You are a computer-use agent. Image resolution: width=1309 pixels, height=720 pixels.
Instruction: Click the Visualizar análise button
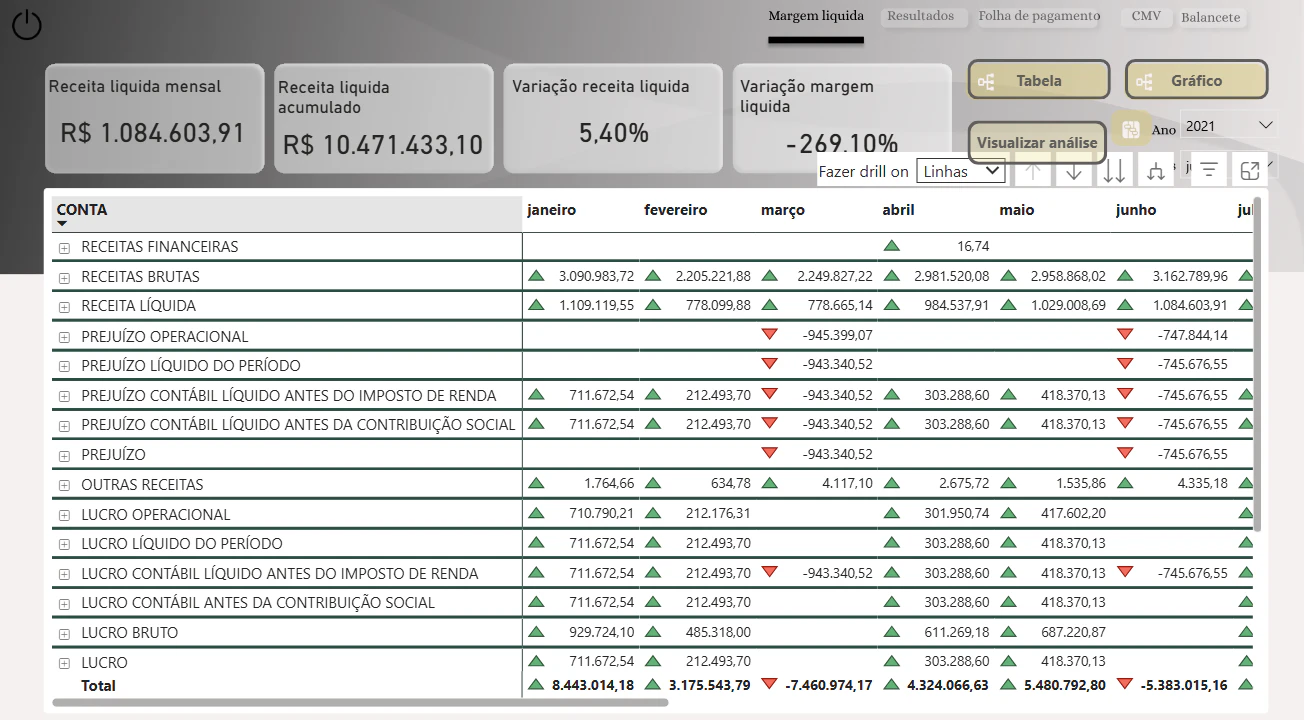point(1037,142)
